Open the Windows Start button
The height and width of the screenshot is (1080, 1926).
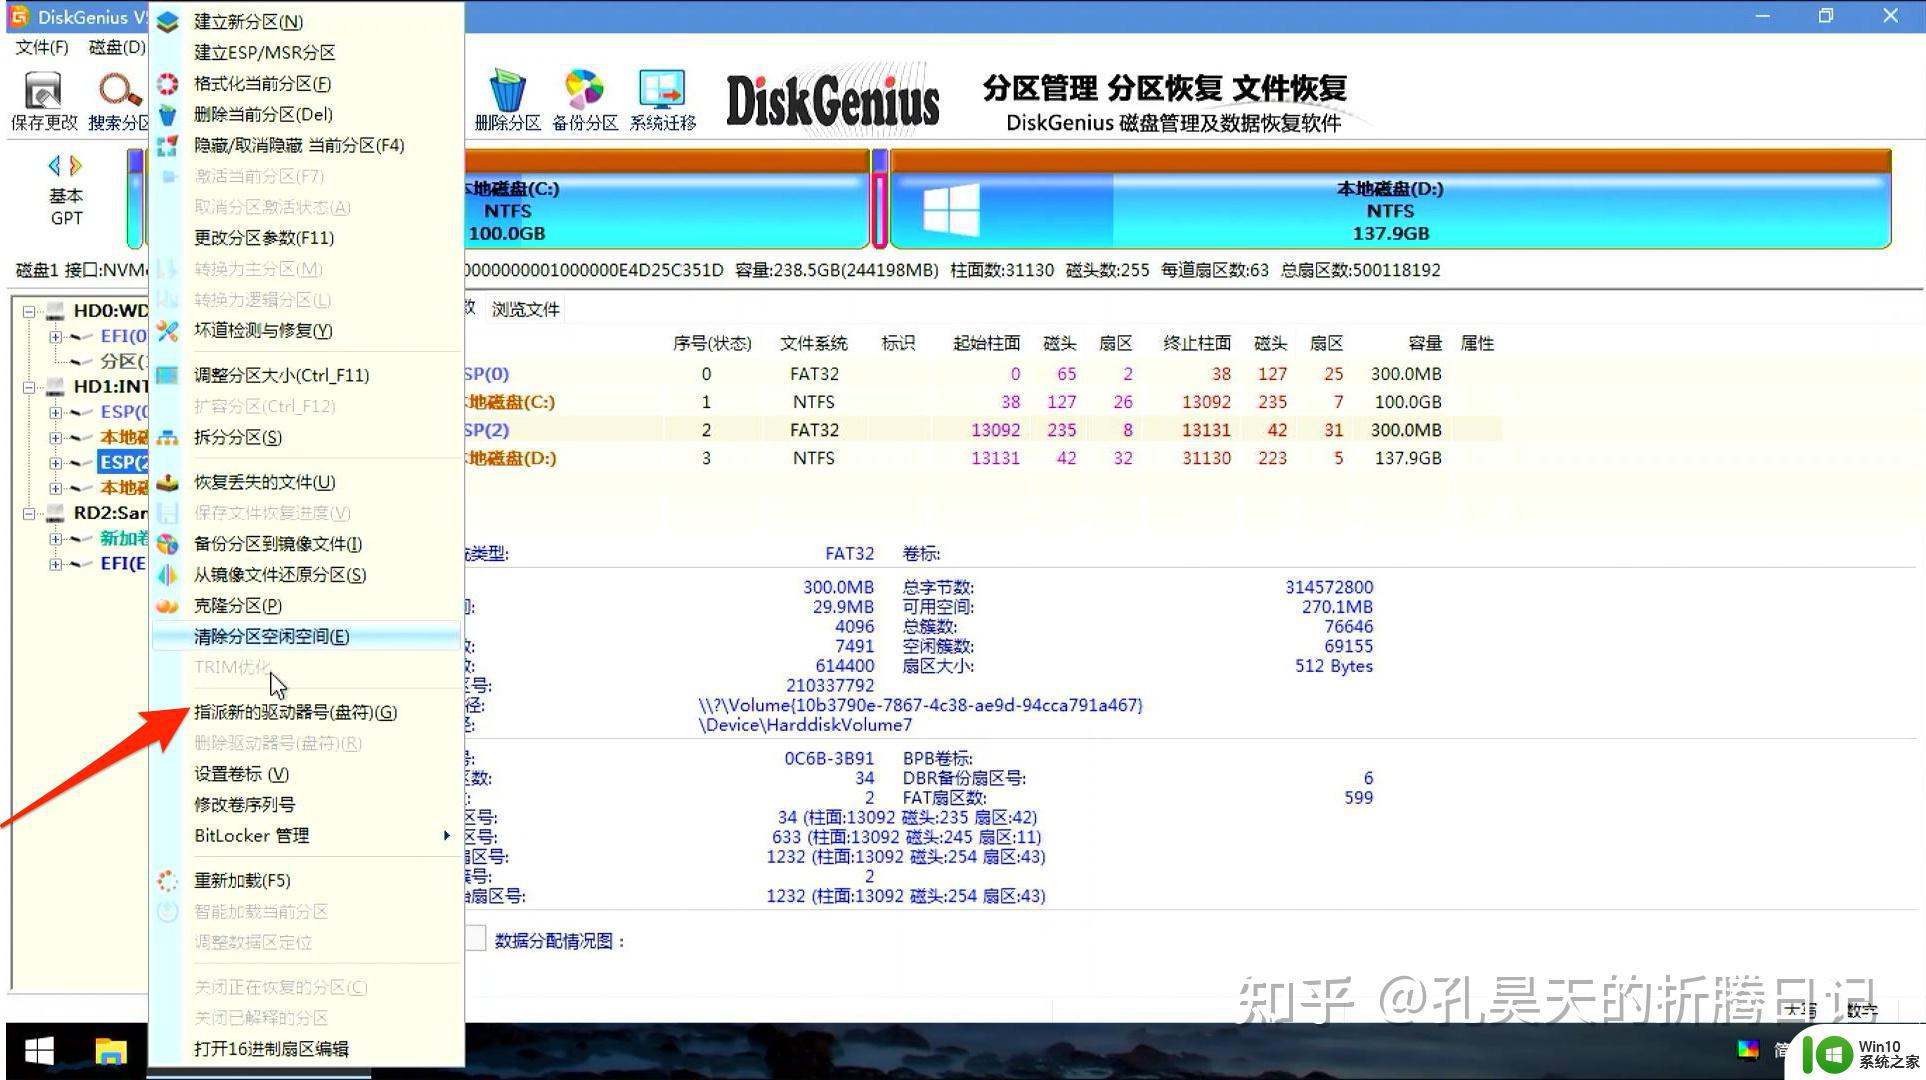39,1051
